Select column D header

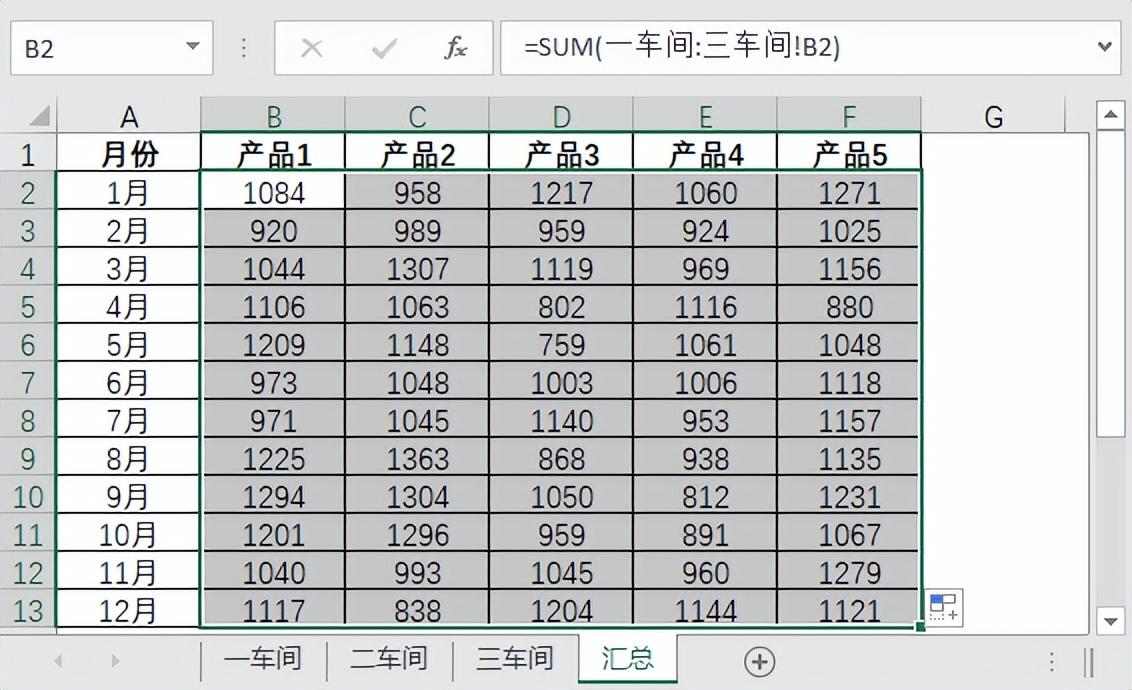coord(561,115)
